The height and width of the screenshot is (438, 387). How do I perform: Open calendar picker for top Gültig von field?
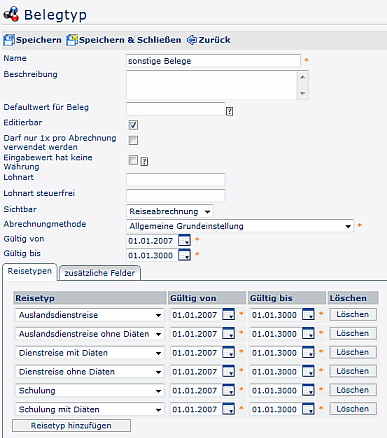point(184,240)
